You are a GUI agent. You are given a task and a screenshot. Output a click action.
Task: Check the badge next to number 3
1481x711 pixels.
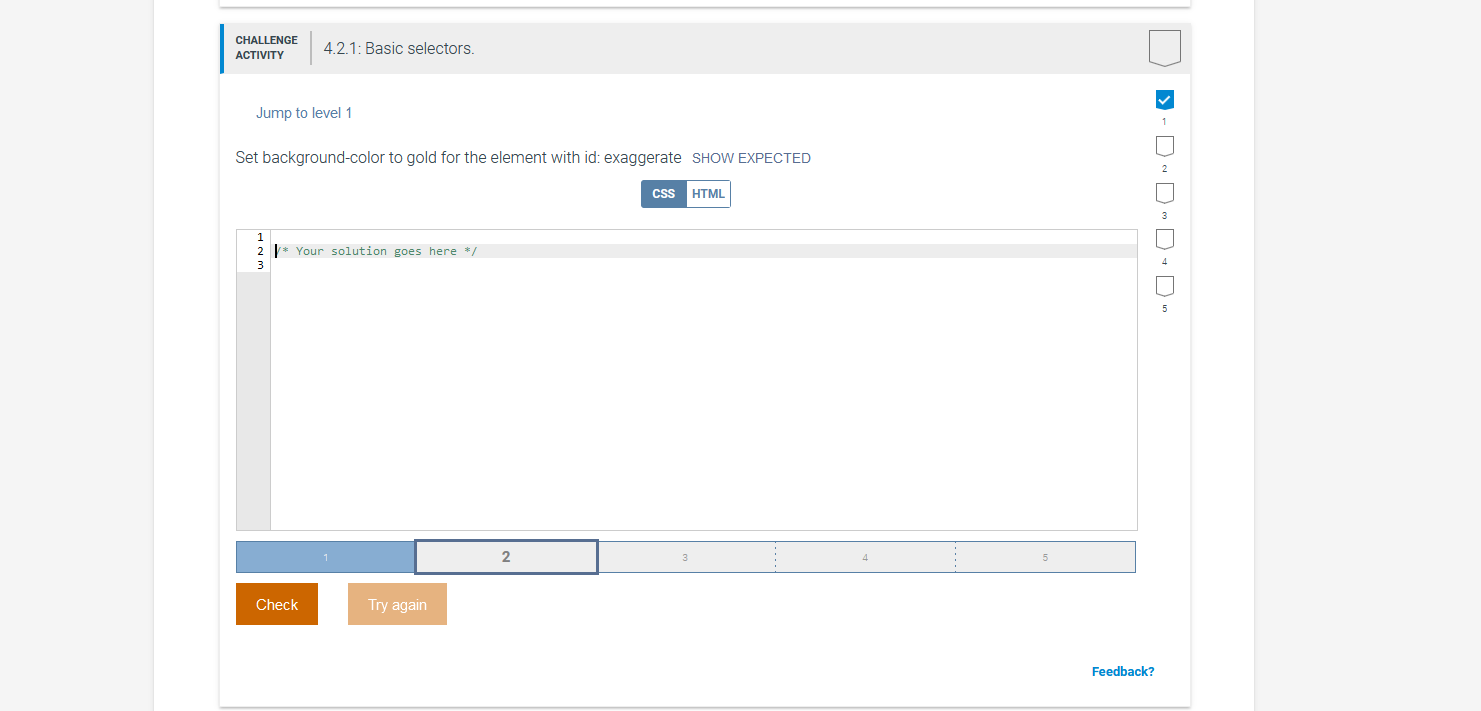pyautogui.click(x=1164, y=192)
